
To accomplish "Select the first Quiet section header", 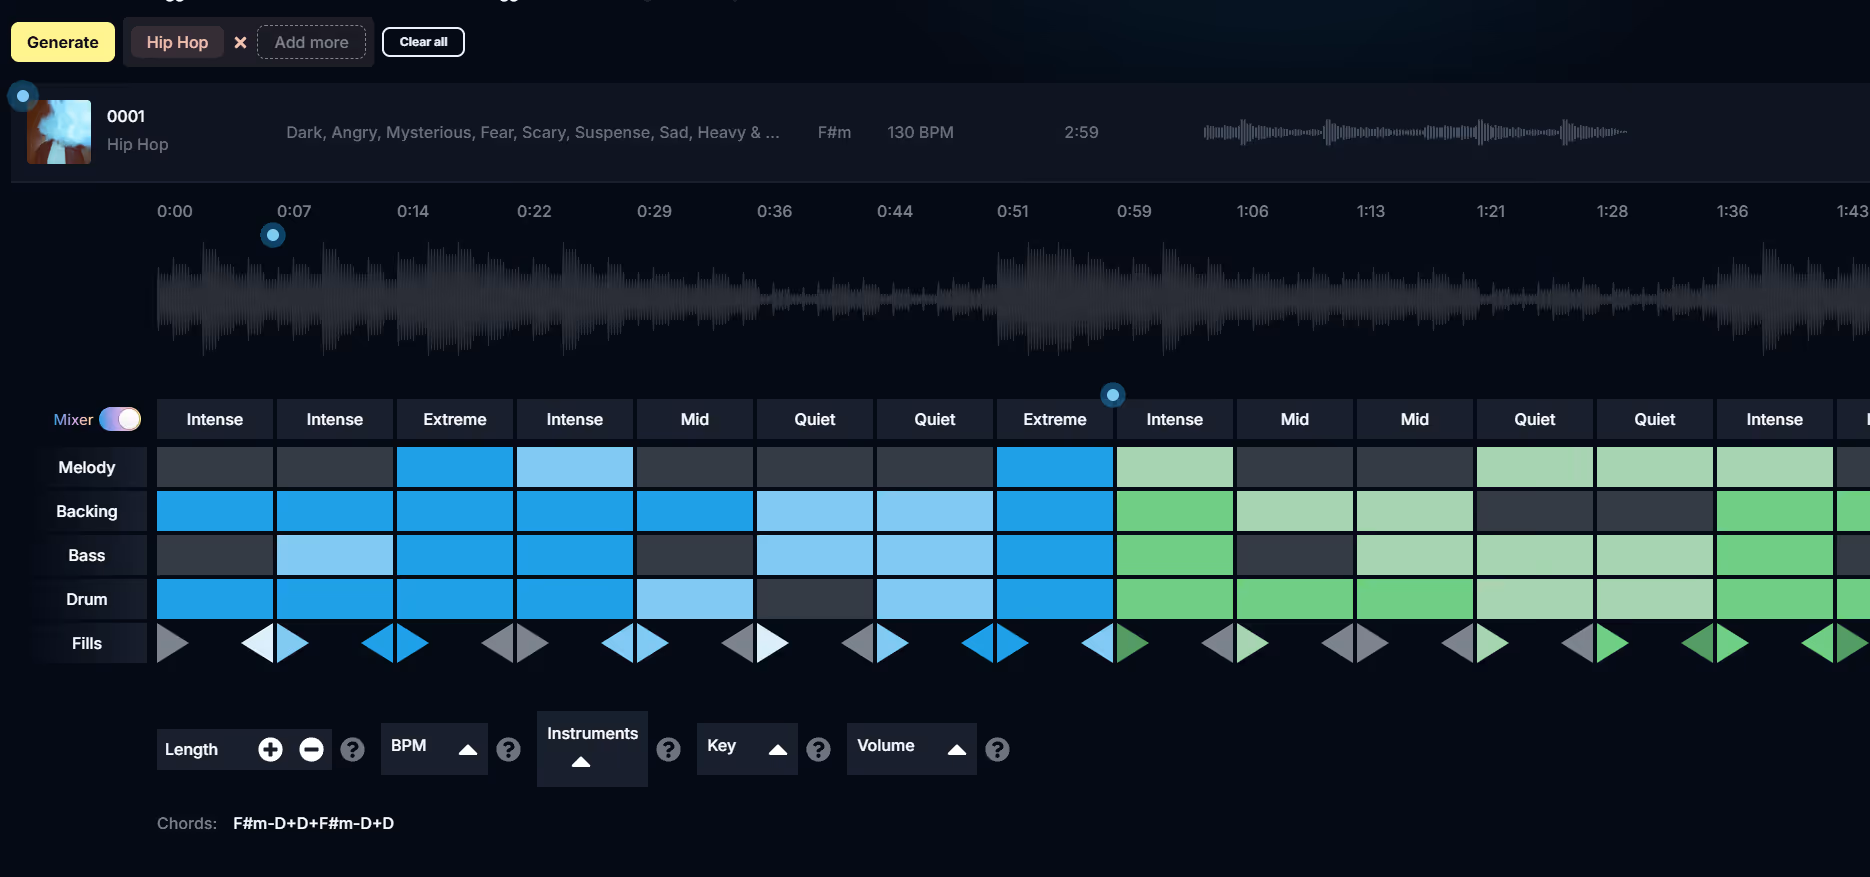I will 815,419.
